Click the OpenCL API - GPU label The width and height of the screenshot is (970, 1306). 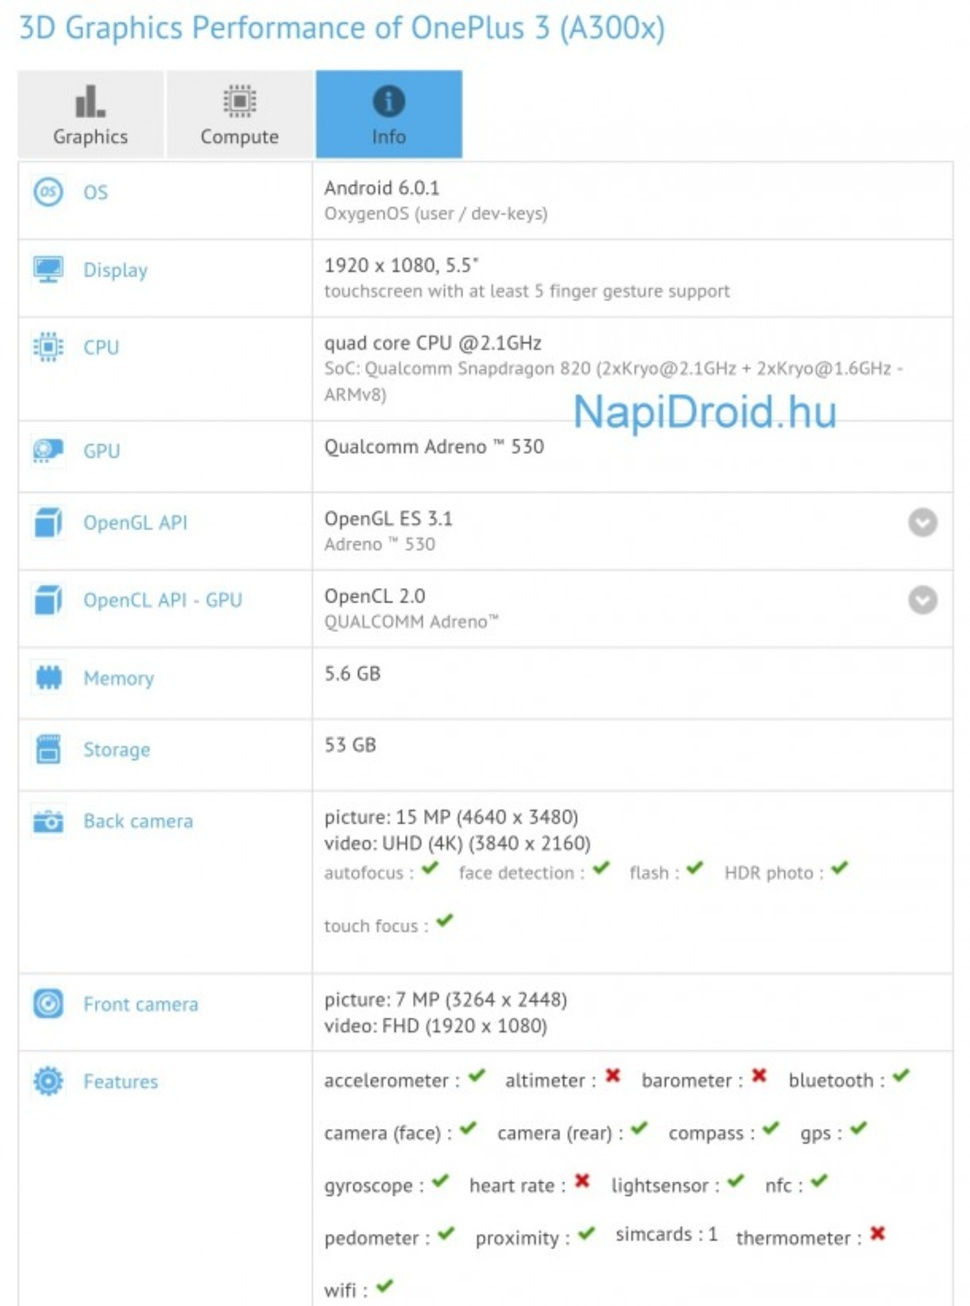pyautogui.click(x=162, y=600)
